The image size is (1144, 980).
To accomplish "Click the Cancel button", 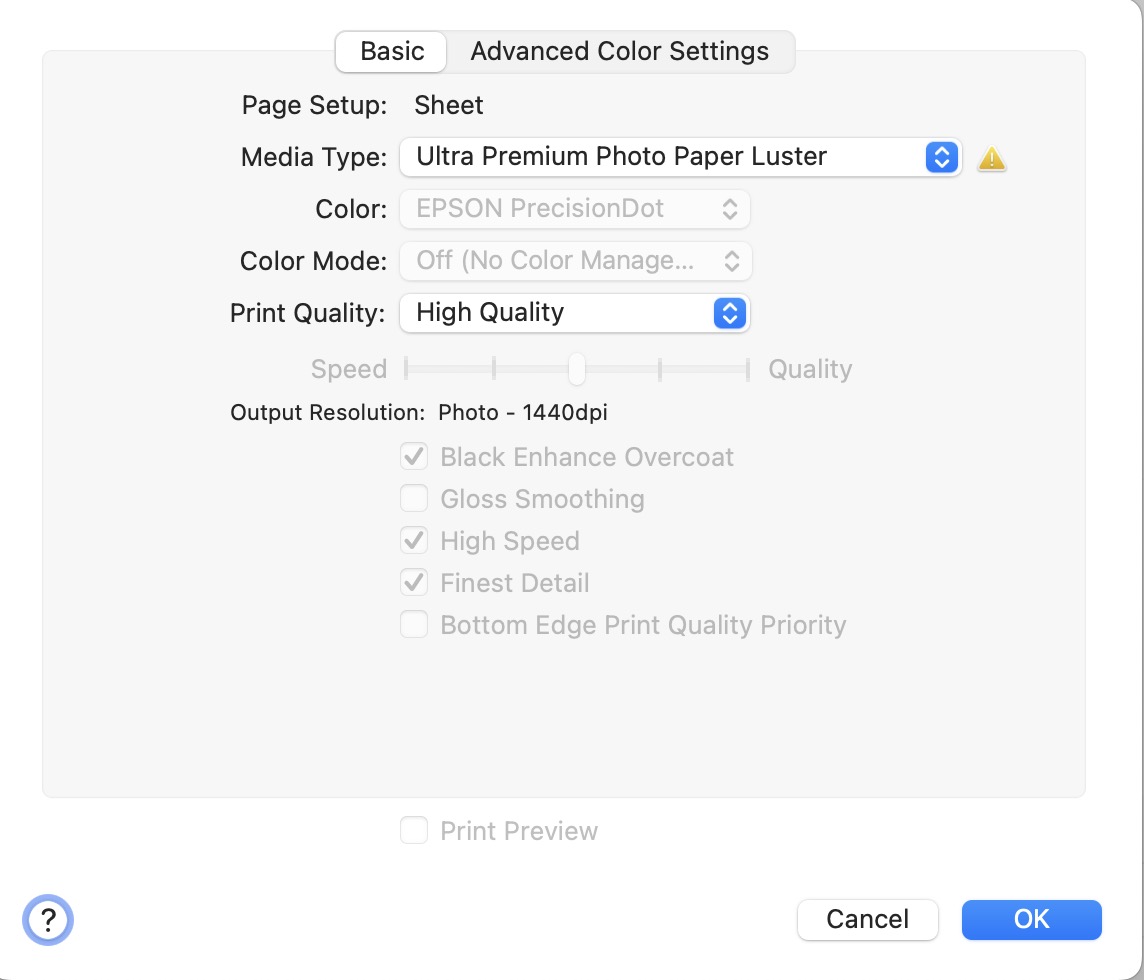I will (x=867, y=919).
